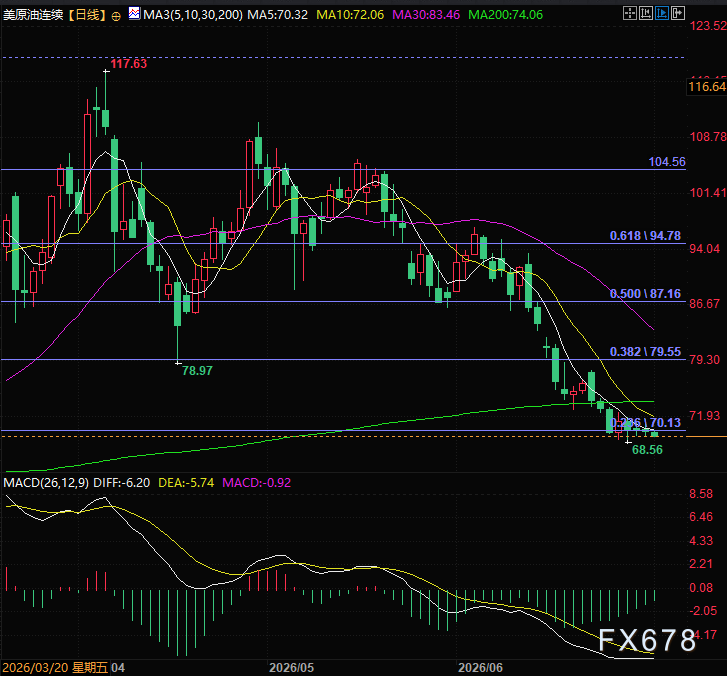
Task: Select the 美原油连续 instrument title
Action: coord(33,15)
